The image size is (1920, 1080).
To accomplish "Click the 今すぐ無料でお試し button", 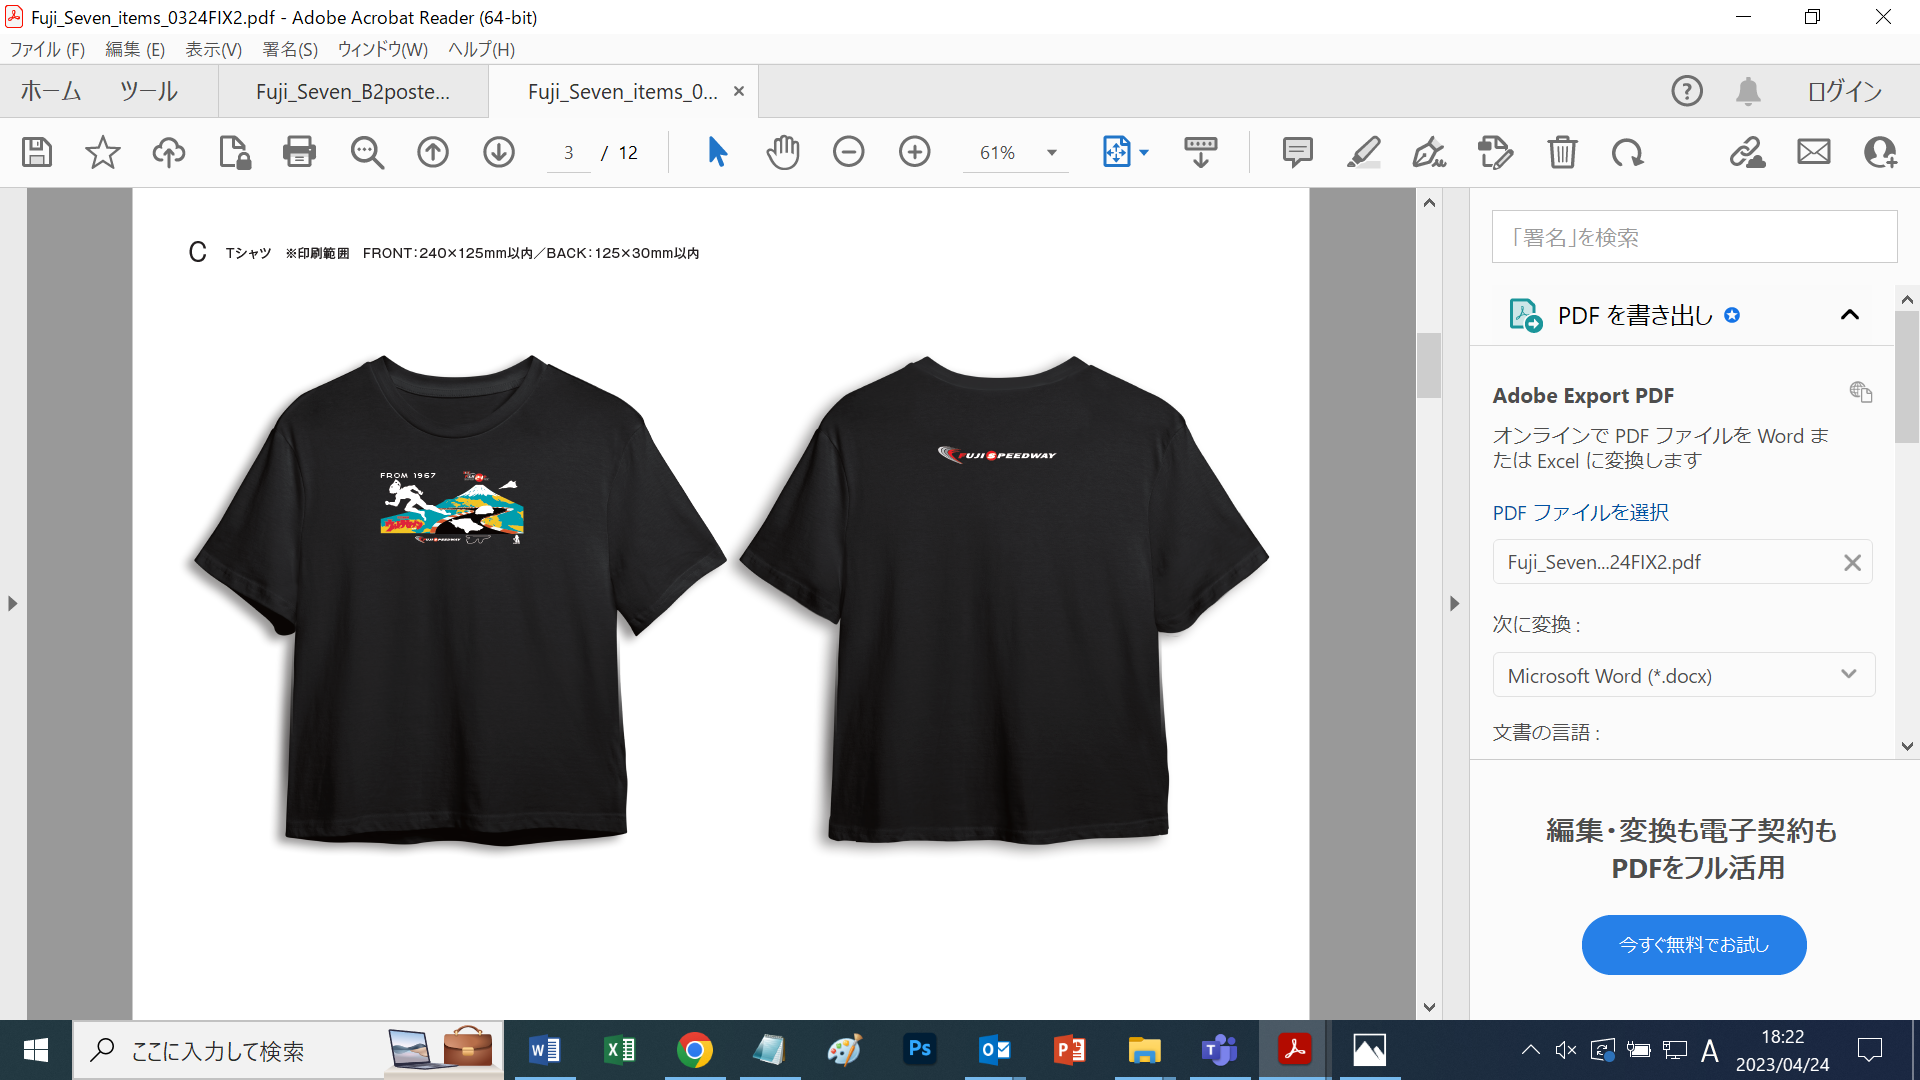I will [x=1693, y=944].
